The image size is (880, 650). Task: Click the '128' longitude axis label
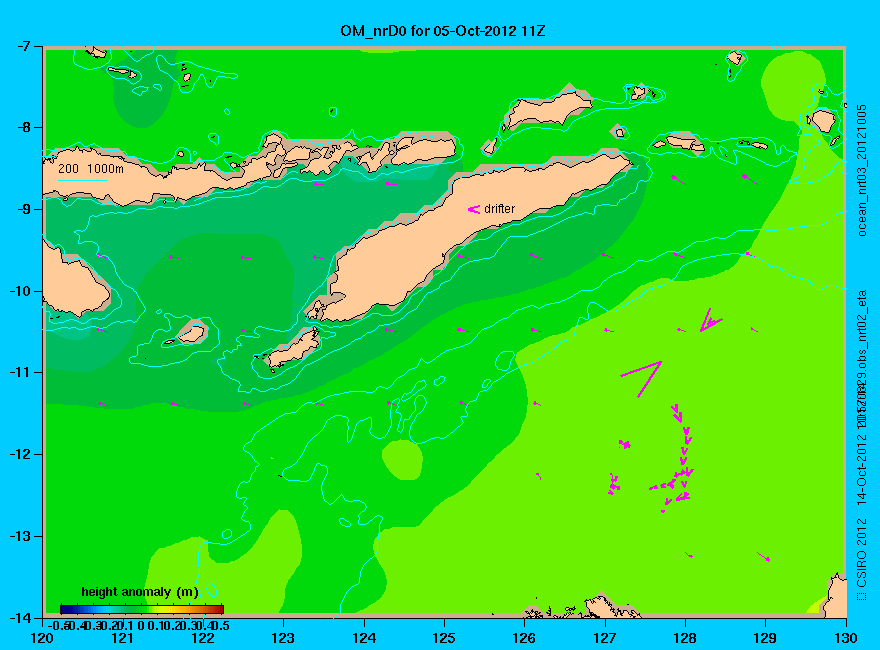tap(685, 638)
